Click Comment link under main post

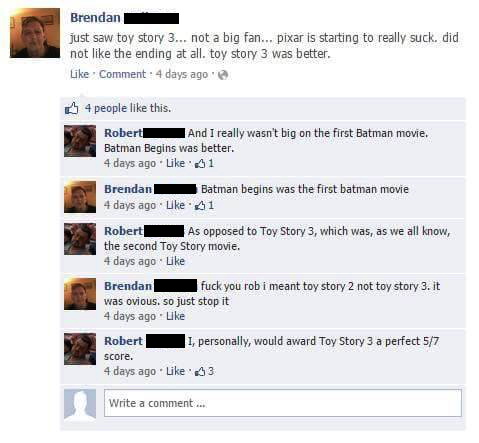point(123,74)
